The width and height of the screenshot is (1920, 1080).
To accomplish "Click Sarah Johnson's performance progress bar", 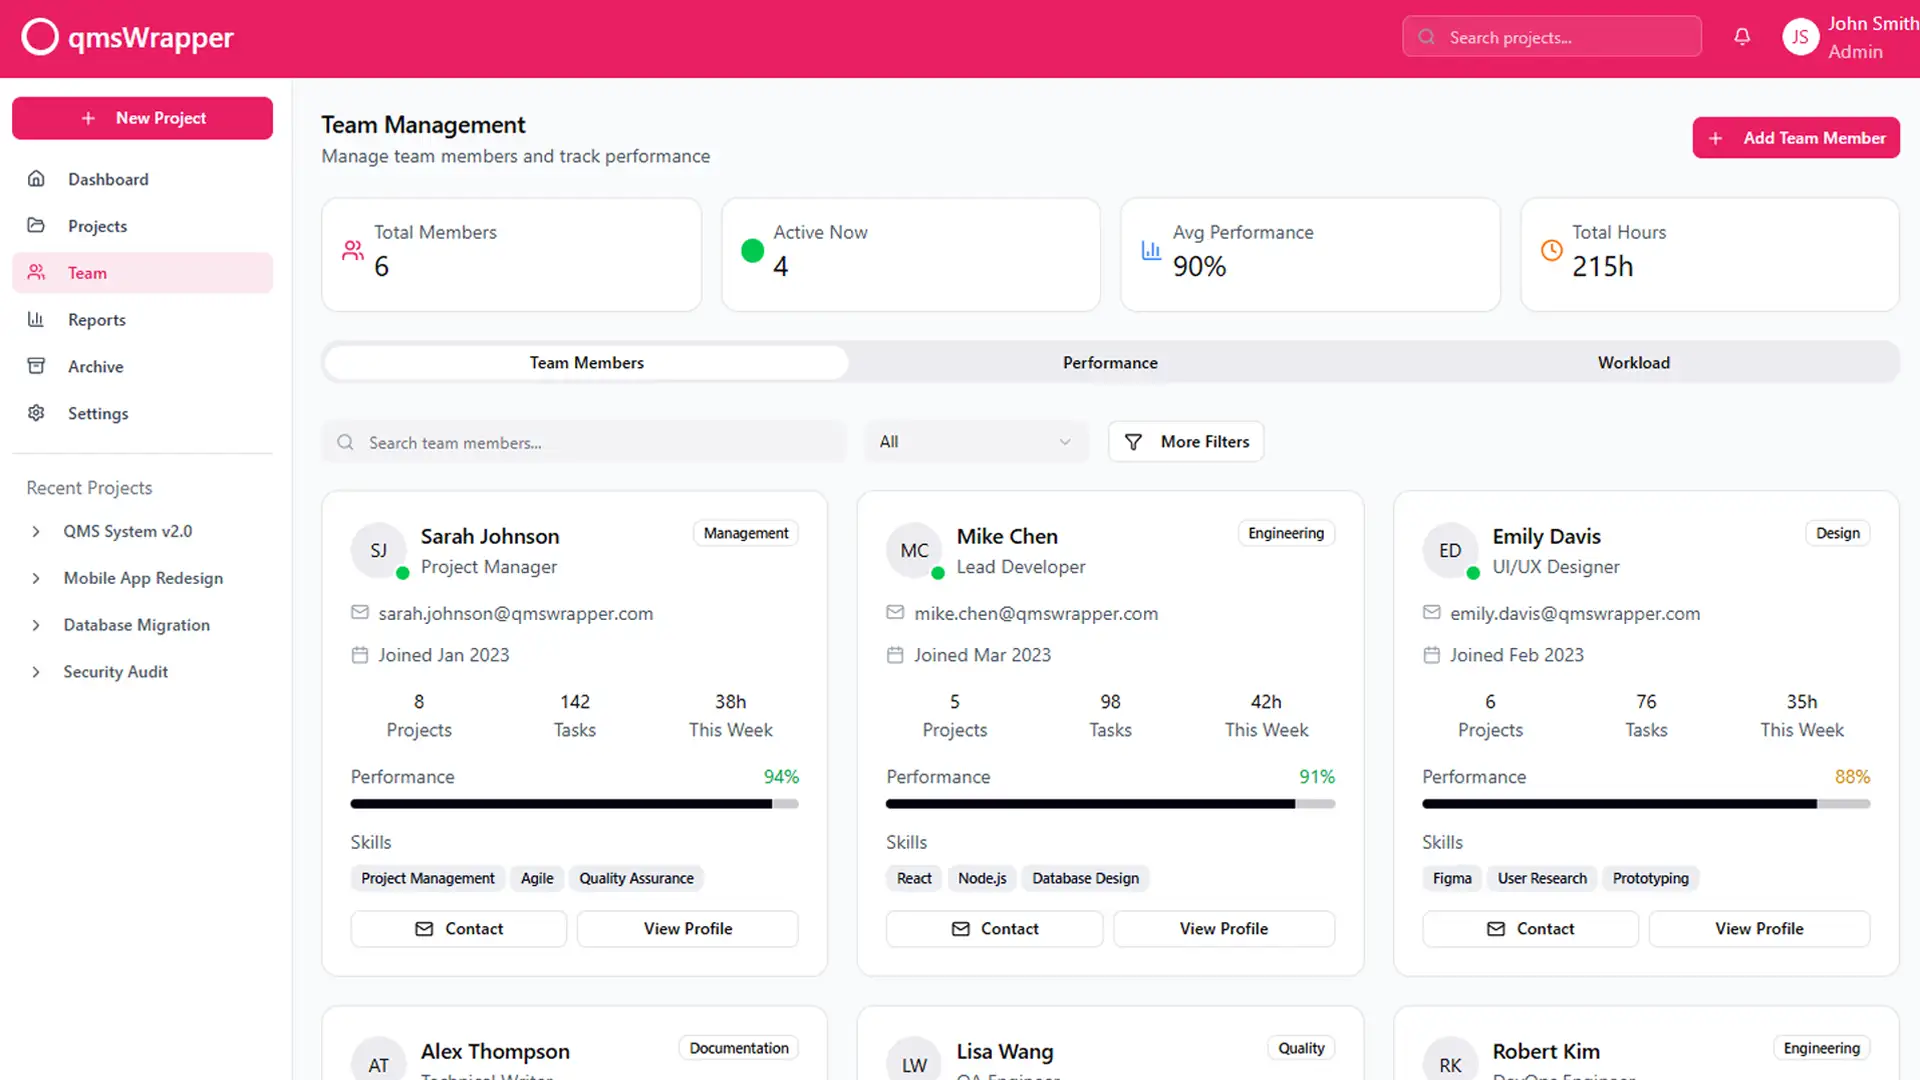I will tap(574, 804).
